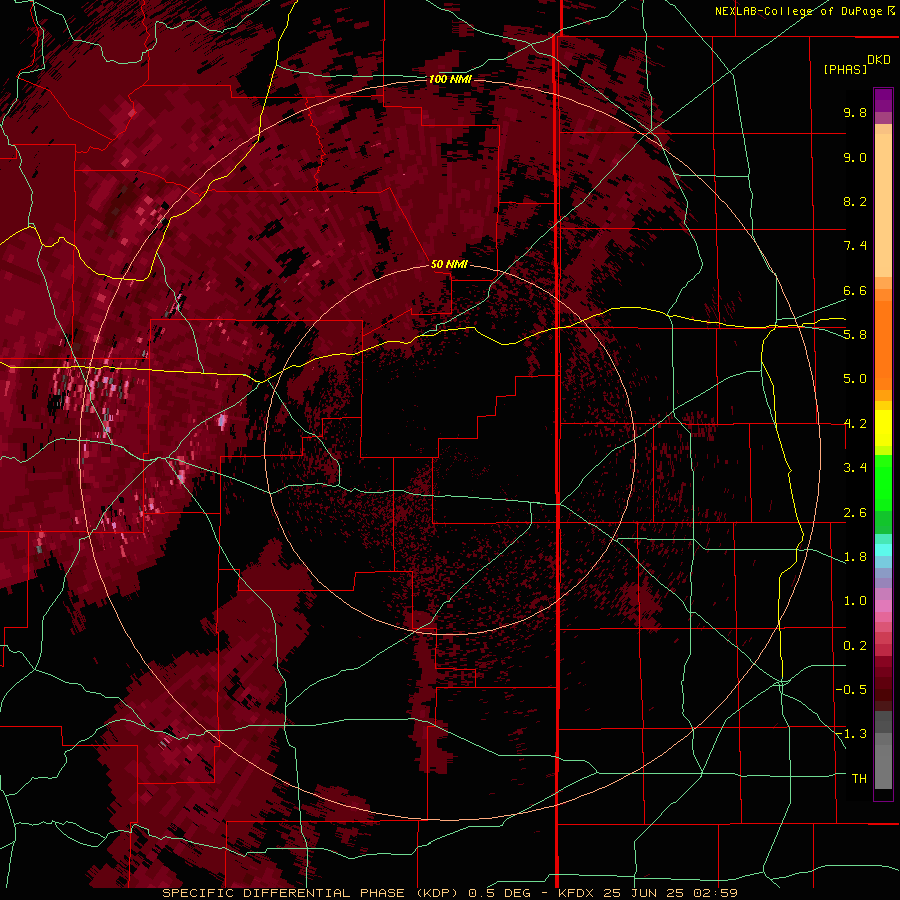Click the KFDX station identifier in caption

pyautogui.click(x=579, y=893)
